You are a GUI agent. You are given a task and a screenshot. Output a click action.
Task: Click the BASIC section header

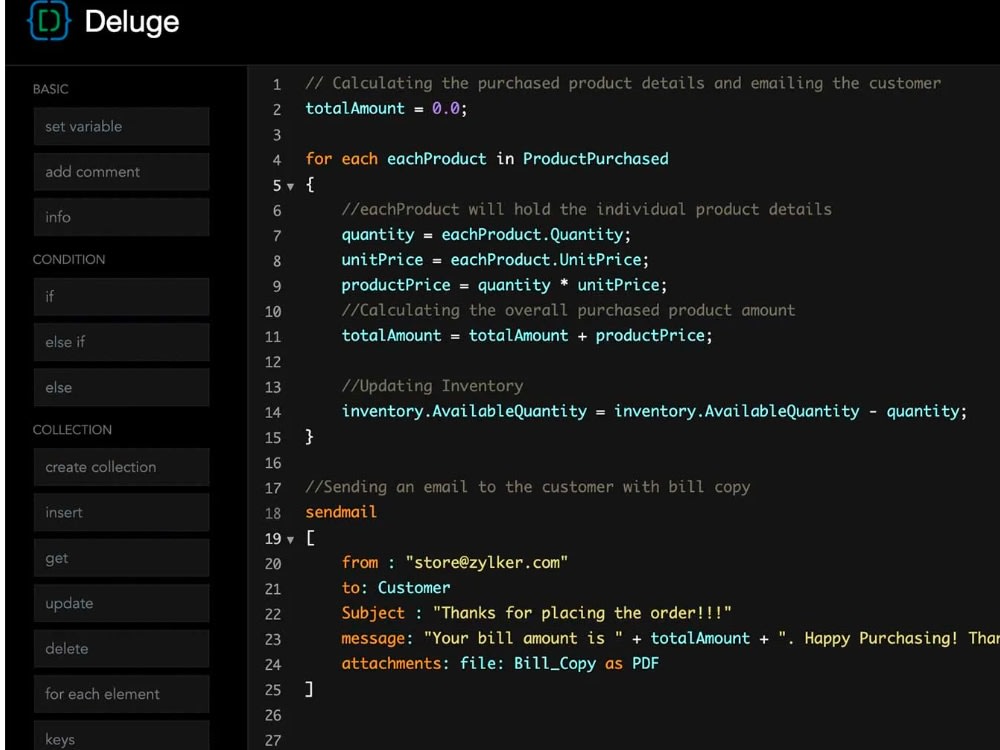coord(49,89)
